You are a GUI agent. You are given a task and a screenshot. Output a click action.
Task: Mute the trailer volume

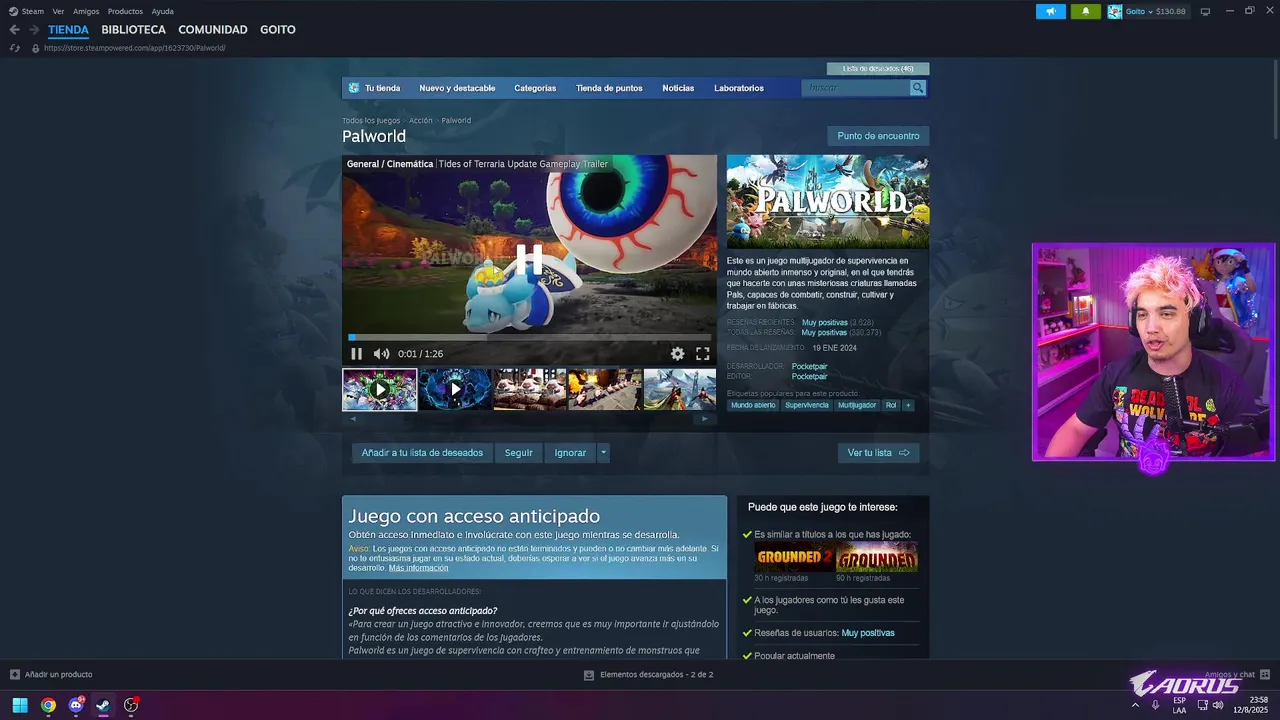pos(381,354)
